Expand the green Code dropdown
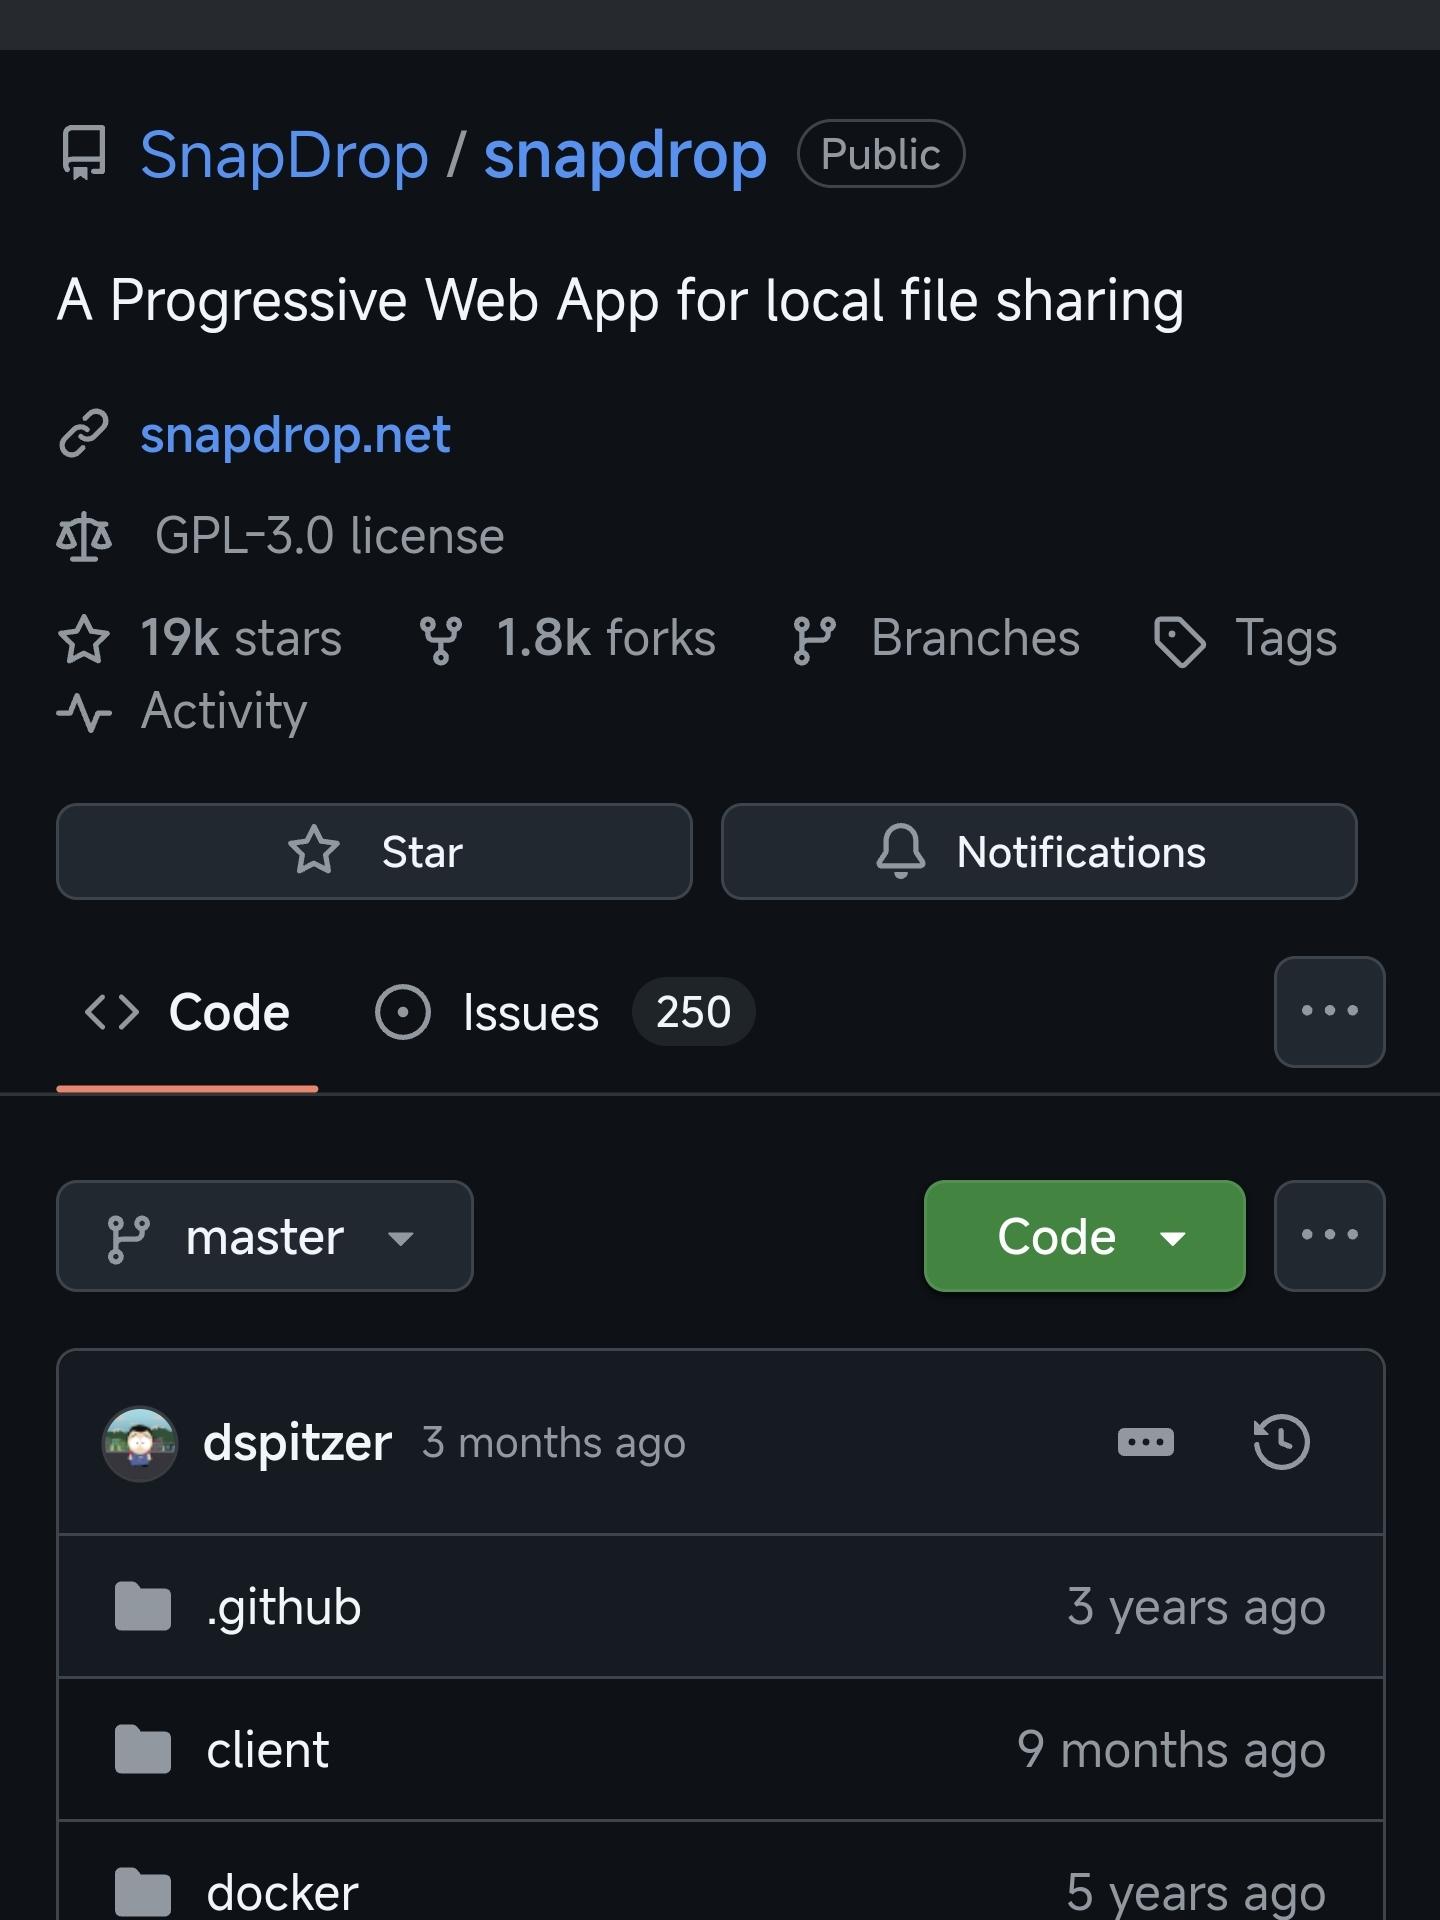1440x1920 pixels. tap(1084, 1236)
